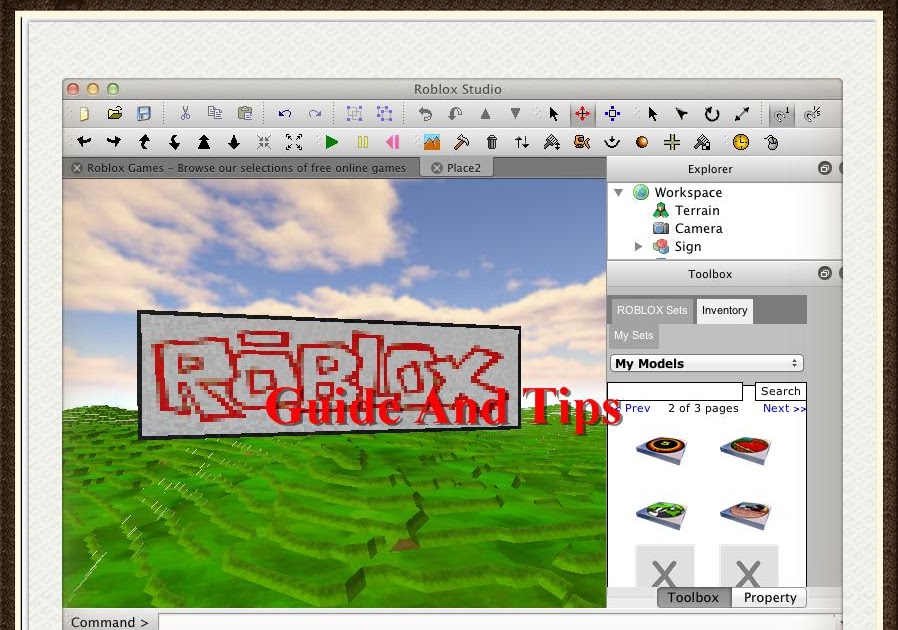Reset simulation with pink rewind icon
Image resolution: width=898 pixels, height=630 pixels.
pos(392,142)
